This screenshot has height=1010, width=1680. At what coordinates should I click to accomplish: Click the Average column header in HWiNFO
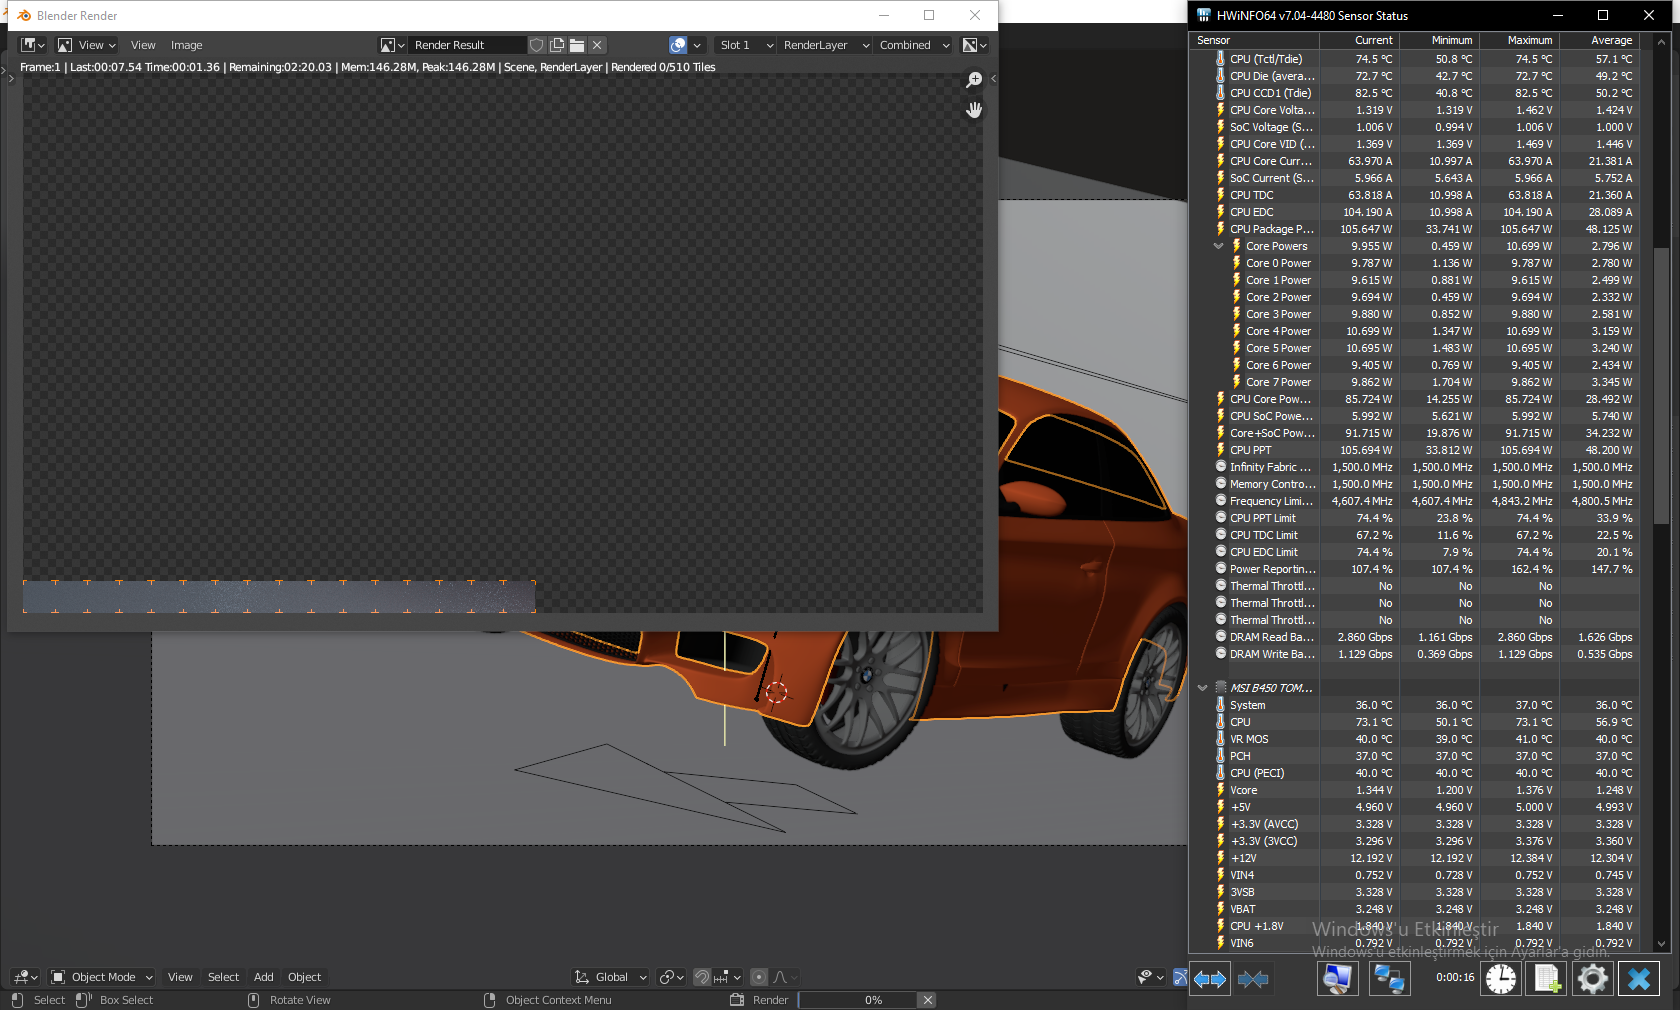point(1599,40)
